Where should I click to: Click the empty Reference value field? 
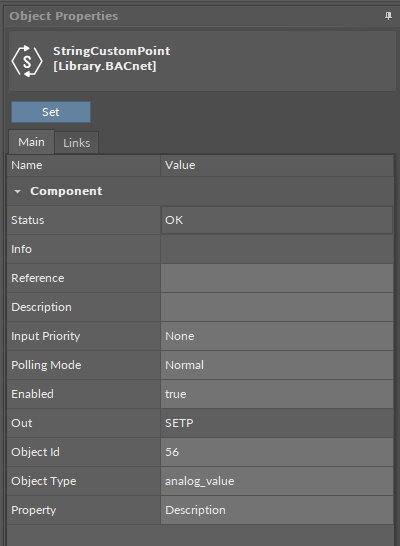277,278
